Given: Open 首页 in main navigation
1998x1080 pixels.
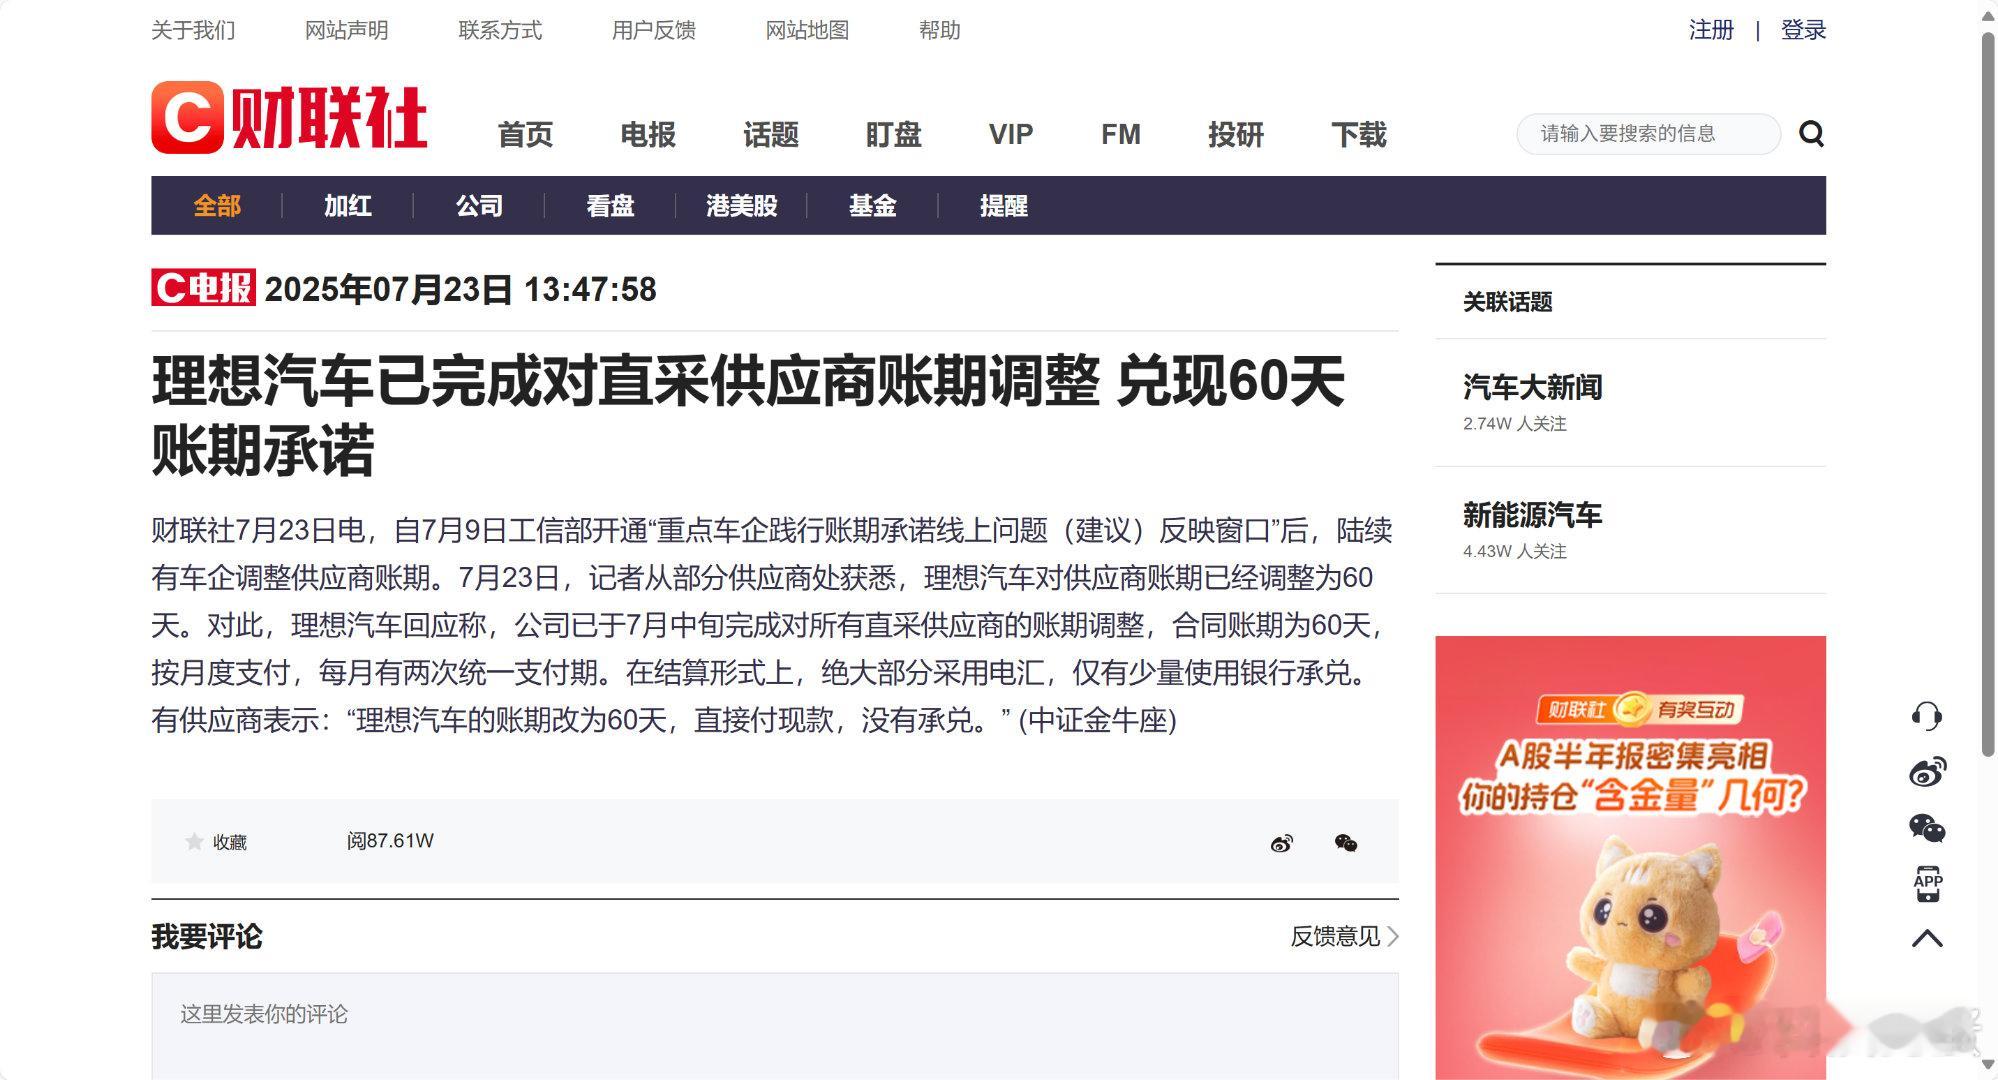Looking at the screenshot, I should click(x=525, y=134).
